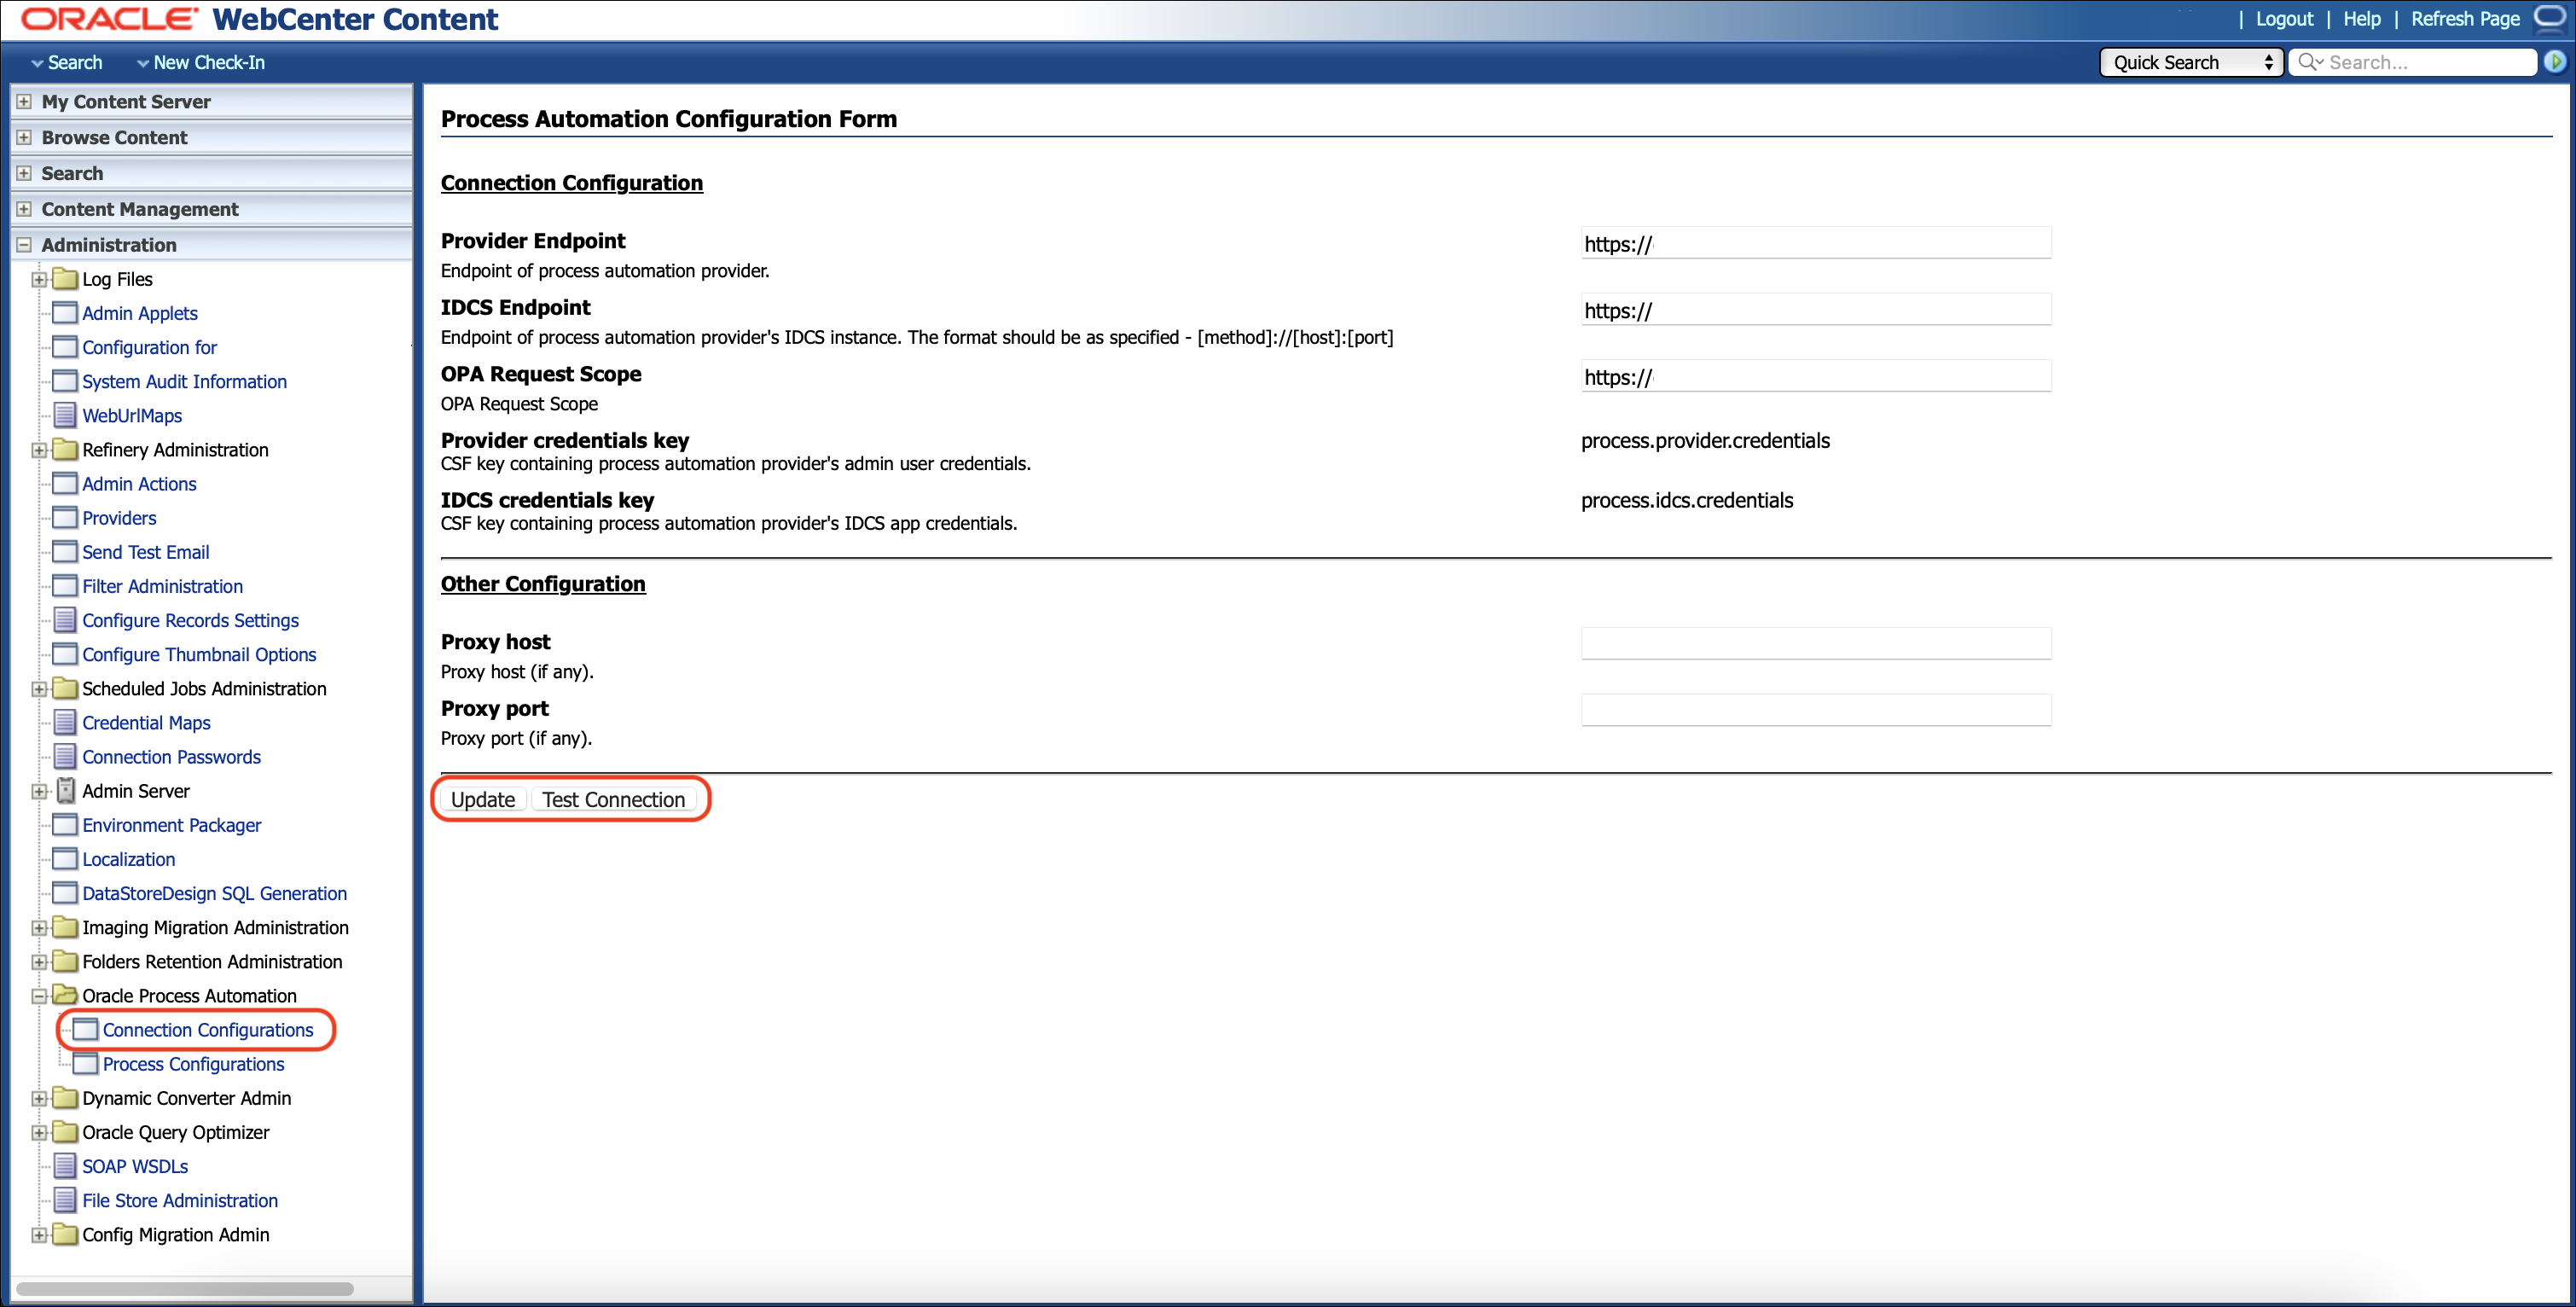Expand the Dynamic Converter Admin node
Screen dimensions: 2576x1307
coord(39,1098)
